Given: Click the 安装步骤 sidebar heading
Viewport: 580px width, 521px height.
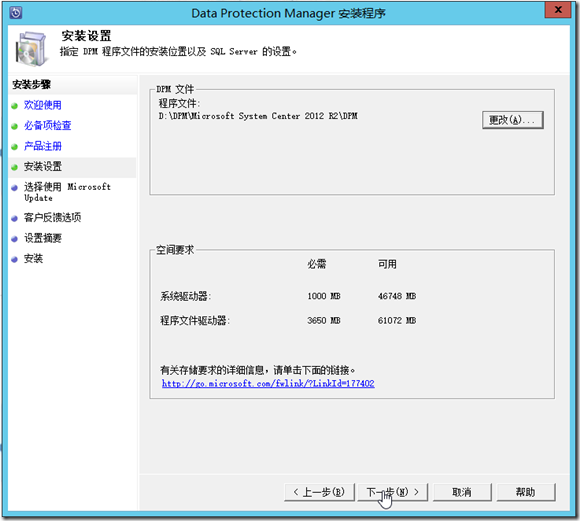Looking at the screenshot, I should pyautogui.click(x=31, y=85).
